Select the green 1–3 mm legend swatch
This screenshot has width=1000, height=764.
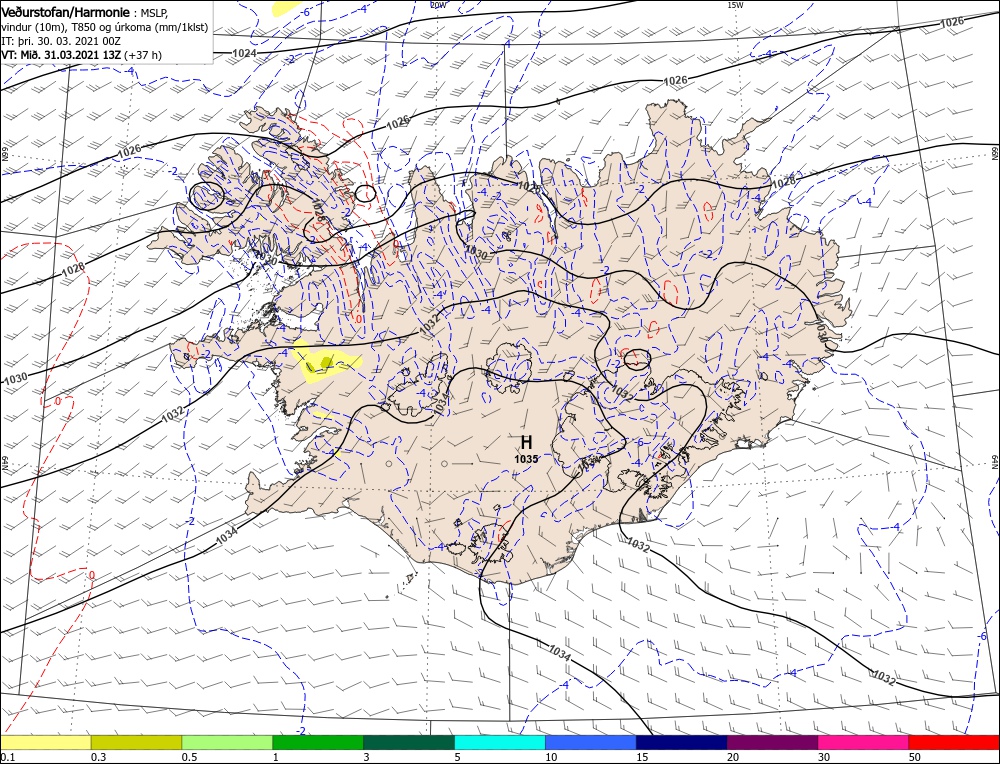pyautogui.click(x=318, y=742)
